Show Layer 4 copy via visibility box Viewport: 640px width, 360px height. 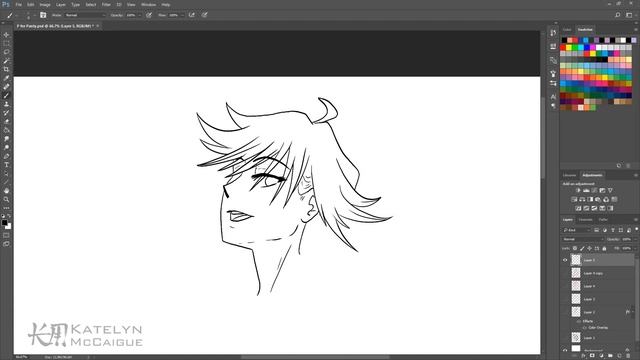[x=565, y=273]
